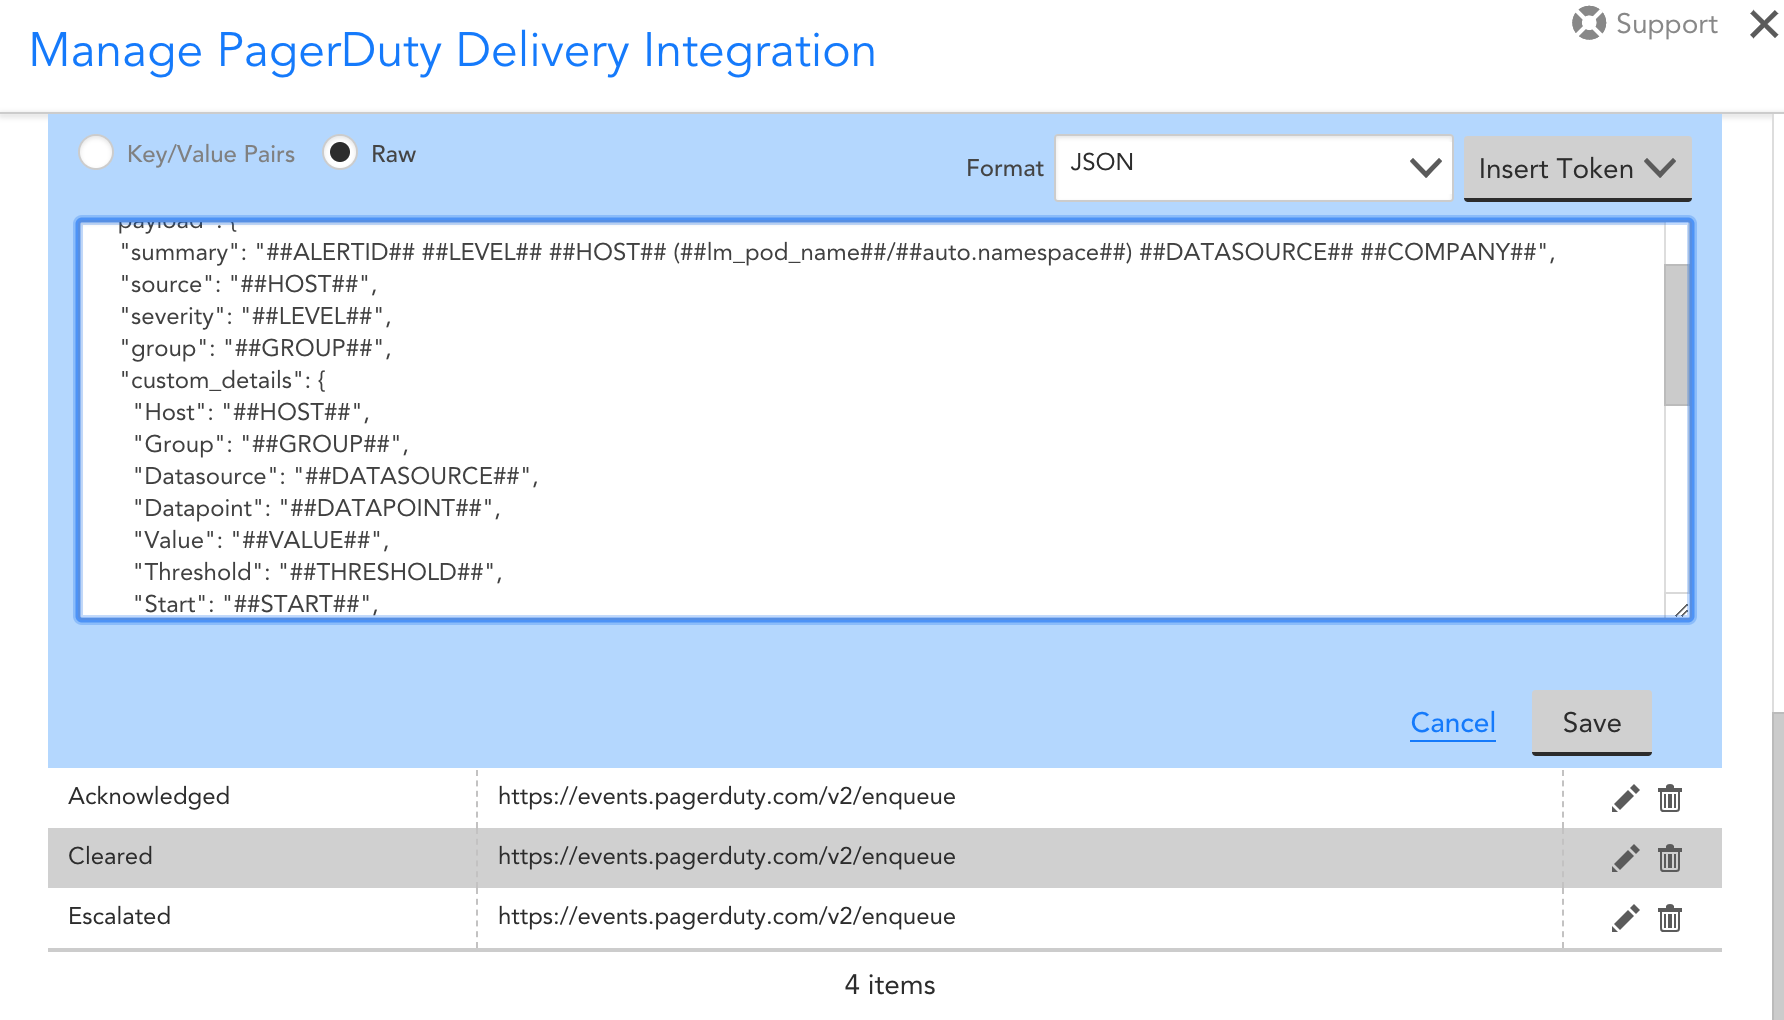The image size is (1784, 1020).
Task: Select the Cleared status cell
Action: pos(262,857)
